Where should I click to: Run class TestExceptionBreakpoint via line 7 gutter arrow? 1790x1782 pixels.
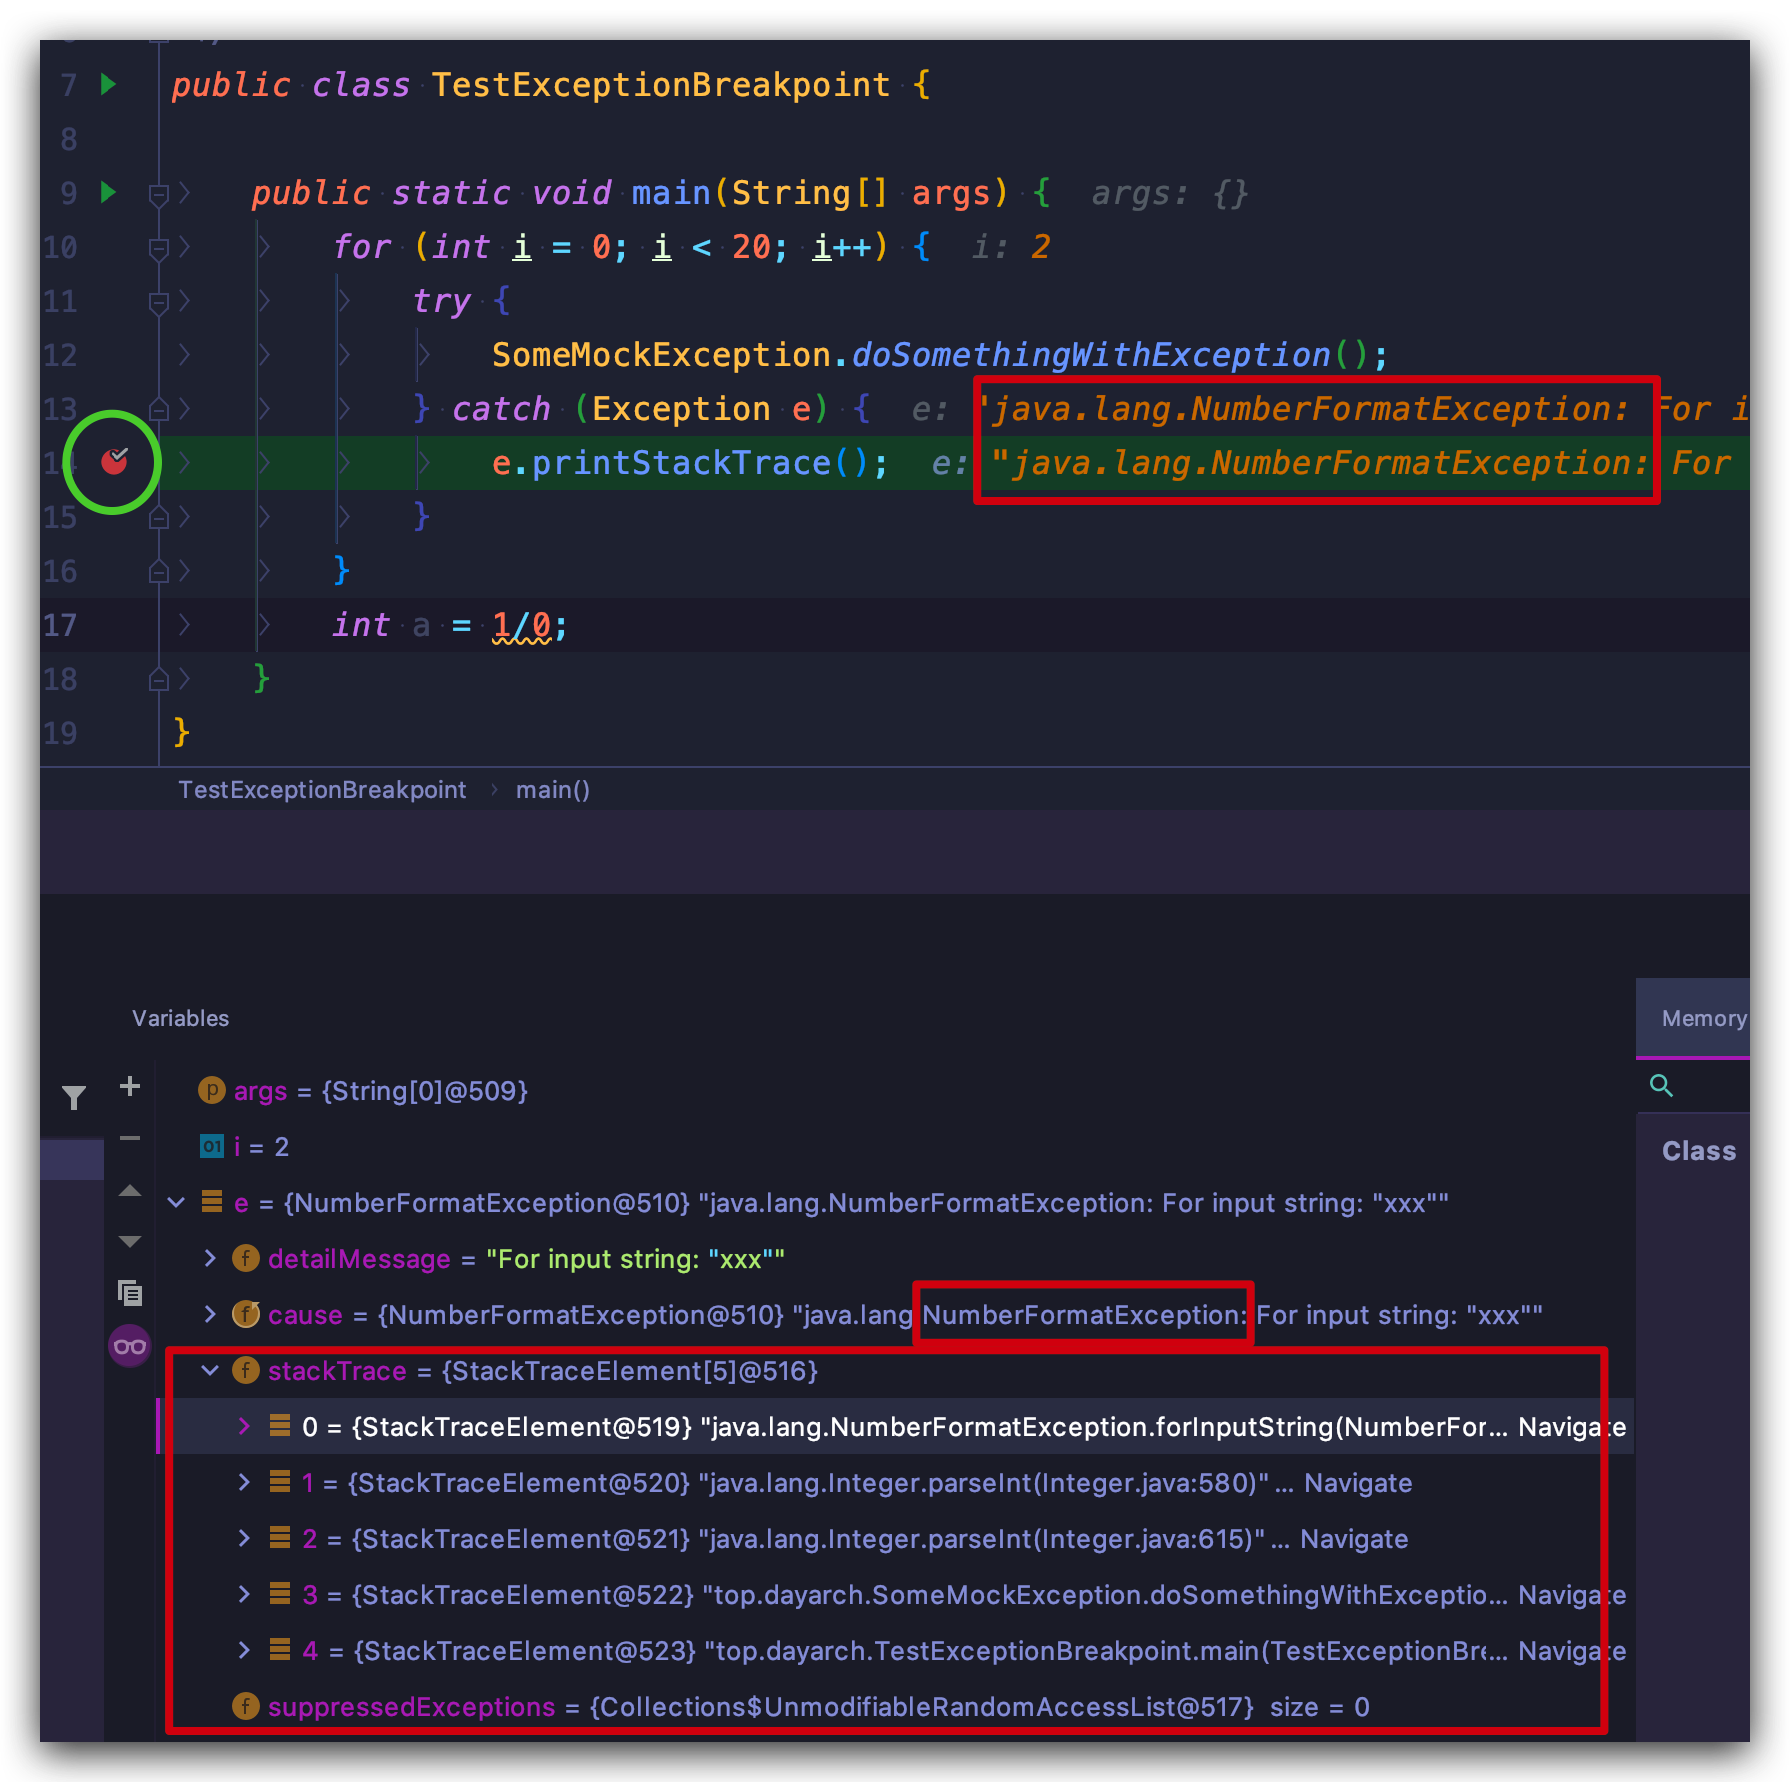coord(109,84)
